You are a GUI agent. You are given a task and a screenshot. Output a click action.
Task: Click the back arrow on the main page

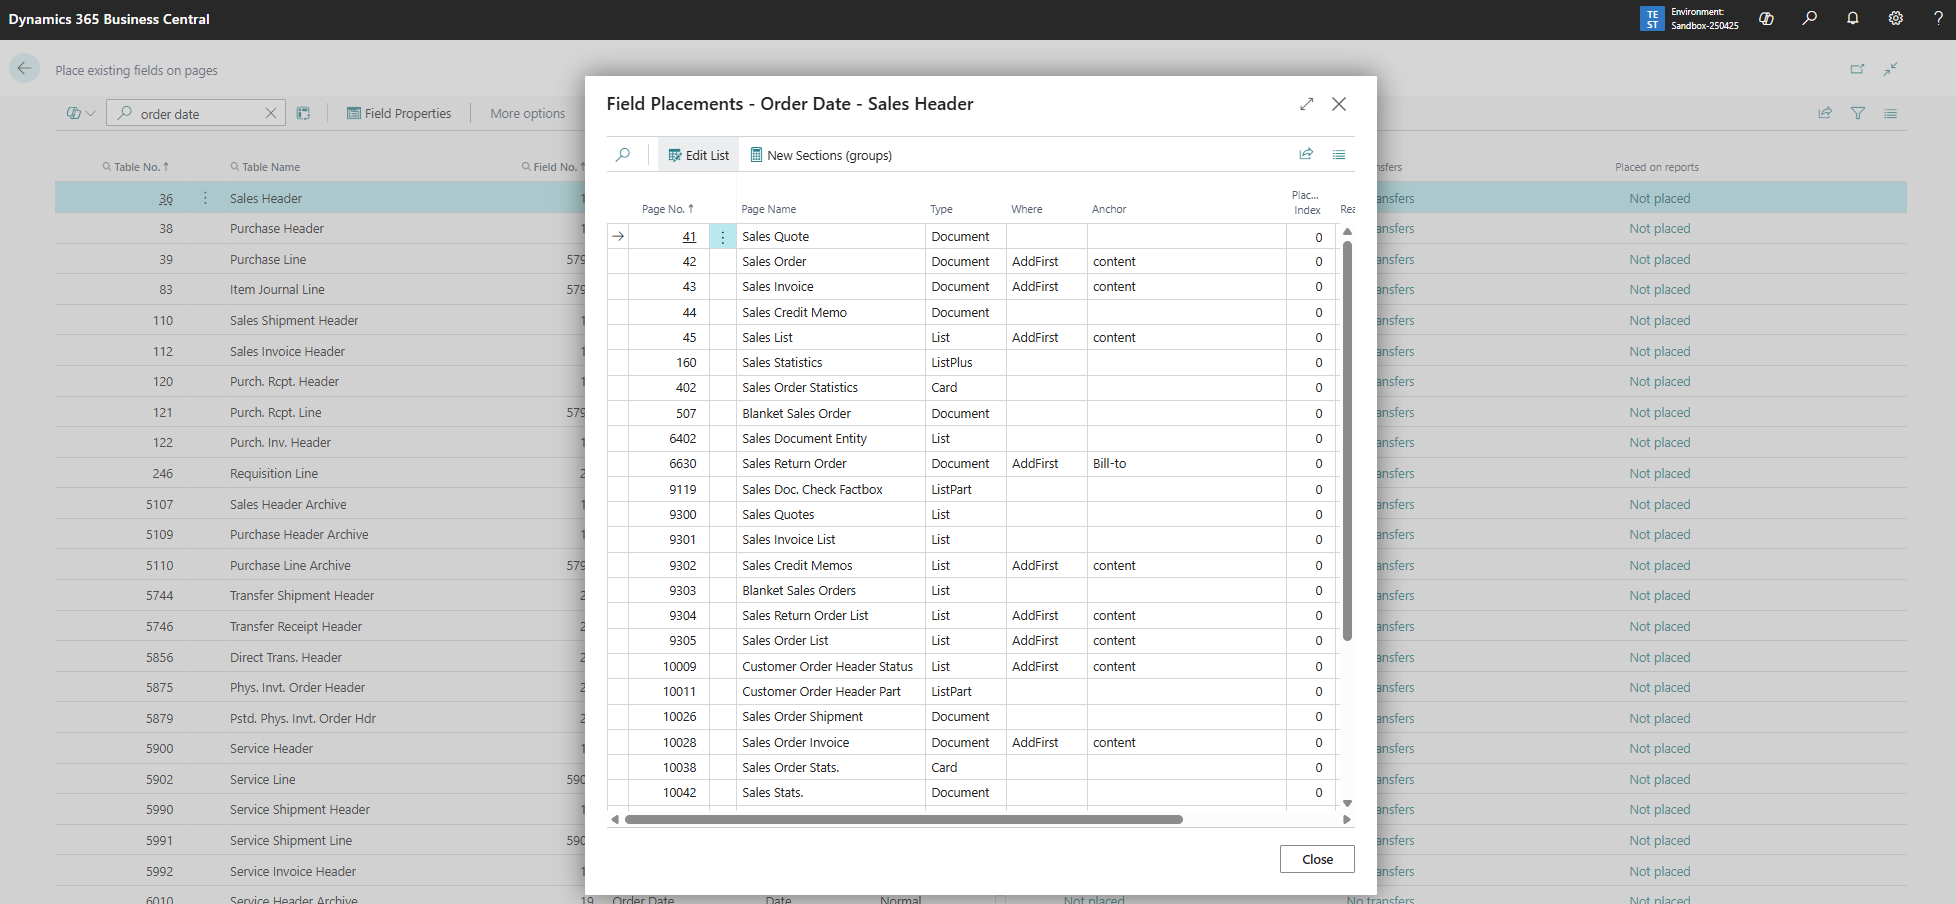click(25, 69)
